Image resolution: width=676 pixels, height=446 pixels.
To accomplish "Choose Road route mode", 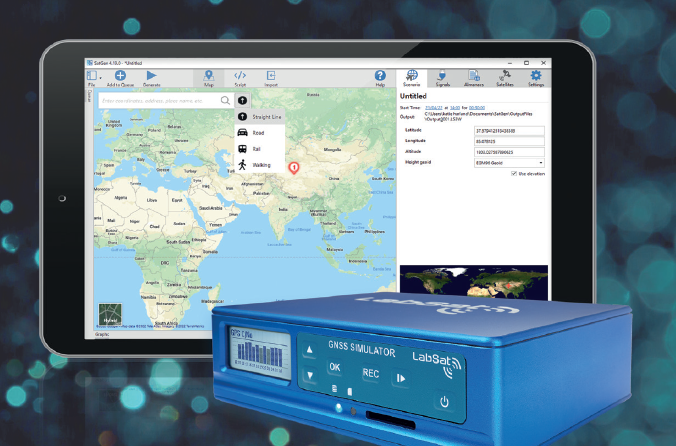I will click(260, 133).
